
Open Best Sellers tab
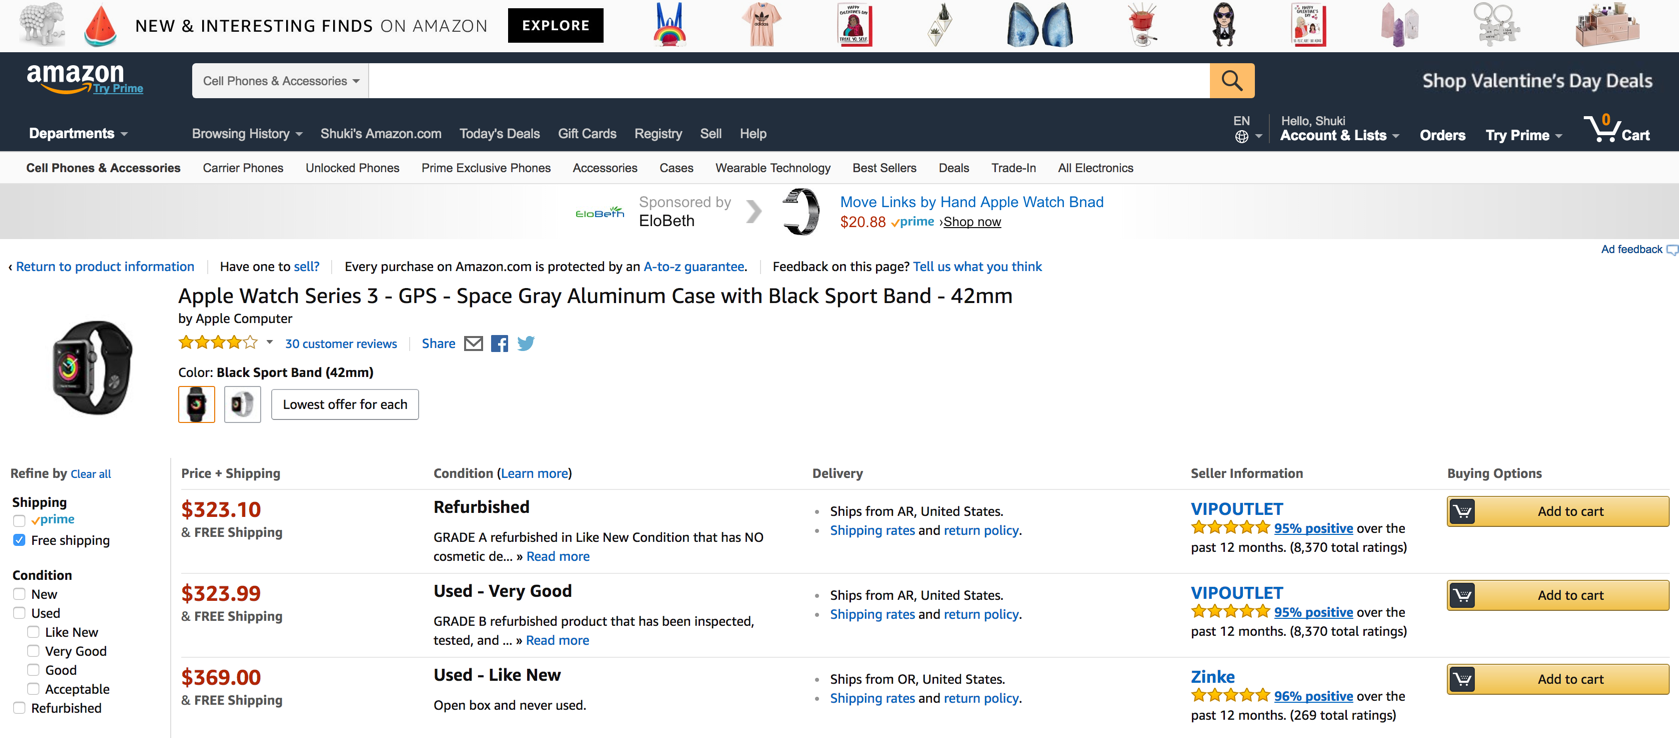point(884,168)
